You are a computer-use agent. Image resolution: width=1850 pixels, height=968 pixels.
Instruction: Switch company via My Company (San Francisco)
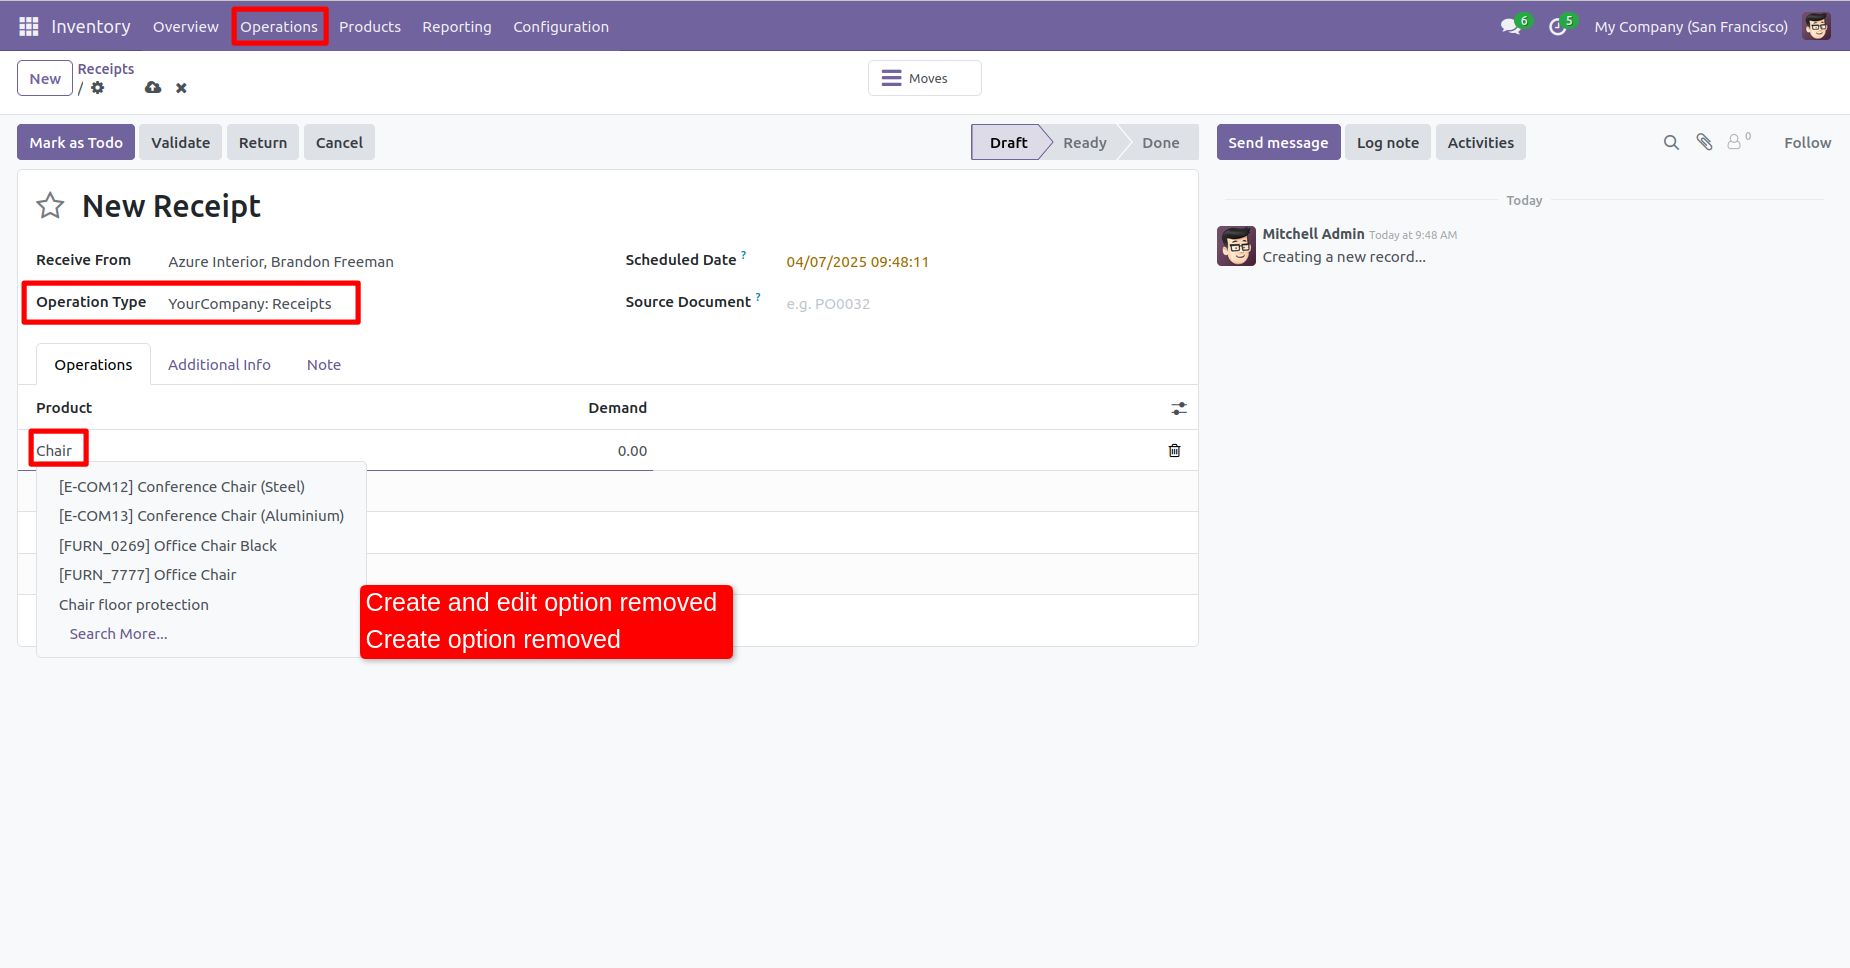tap(1691, 27)
